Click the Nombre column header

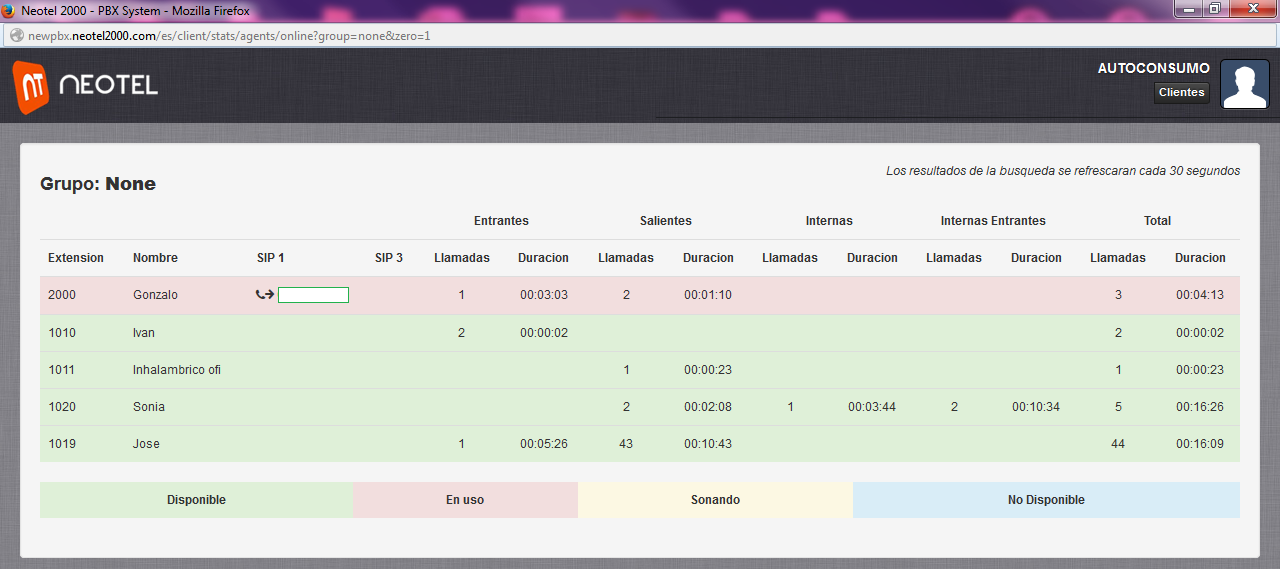(155, 258)
